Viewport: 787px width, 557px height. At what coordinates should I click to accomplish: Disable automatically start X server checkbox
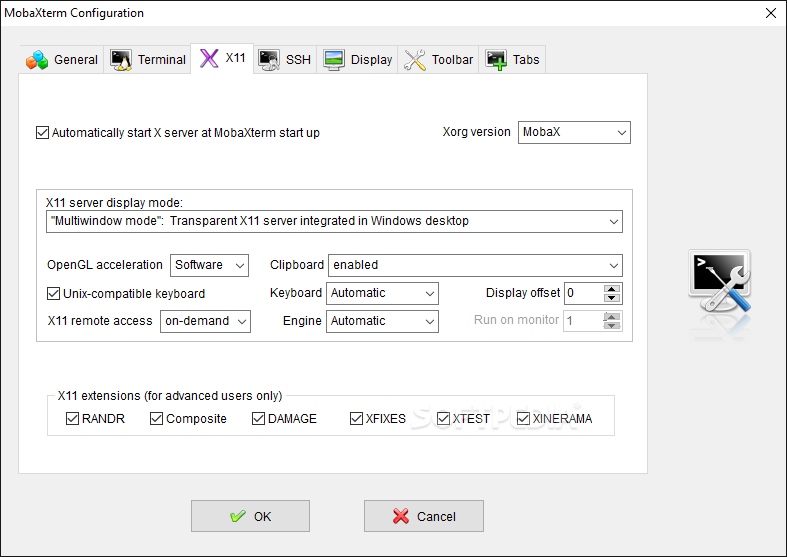tap(42, 132)
